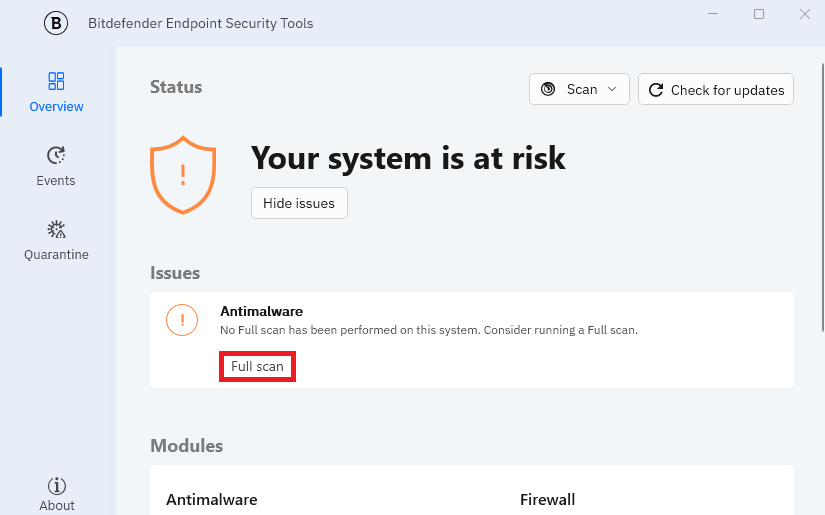Click the radar icon on the Scan button
Image resolution: width=825 pixels, height=515 pixels.
tap(548, 89)
